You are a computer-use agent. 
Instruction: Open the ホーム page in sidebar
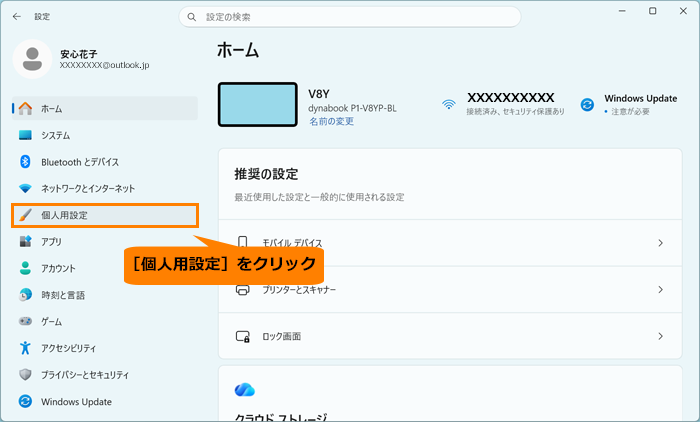pos(104,109)
